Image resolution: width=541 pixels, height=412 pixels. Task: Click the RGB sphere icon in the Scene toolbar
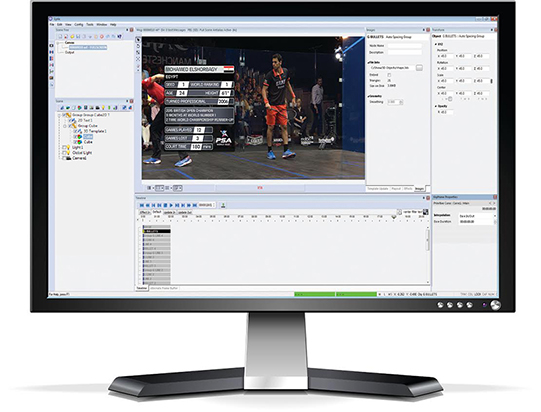79,108
